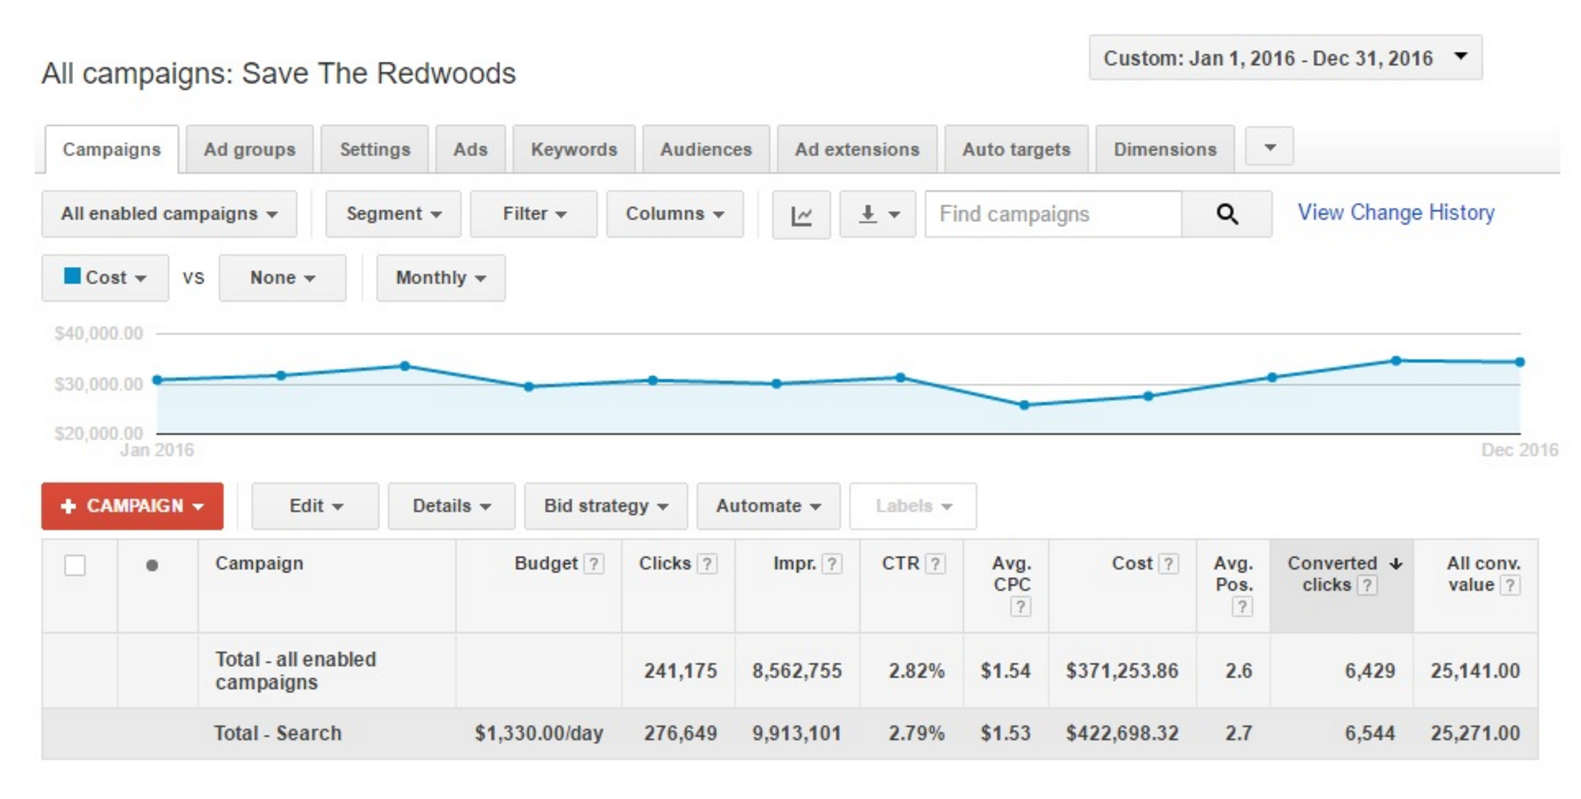Select the $1,330.00/day budget value
This screenshot has height=799, width=1581.
coord(539,734)
